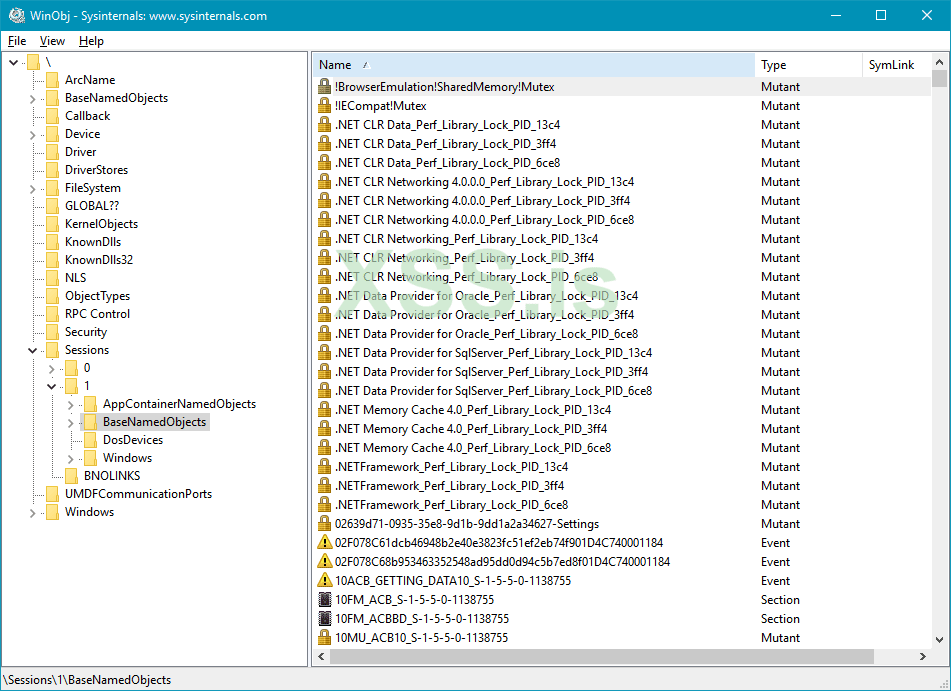Sort list by Name column header
The width and height of the screenshot is (951, 691).
534,65
